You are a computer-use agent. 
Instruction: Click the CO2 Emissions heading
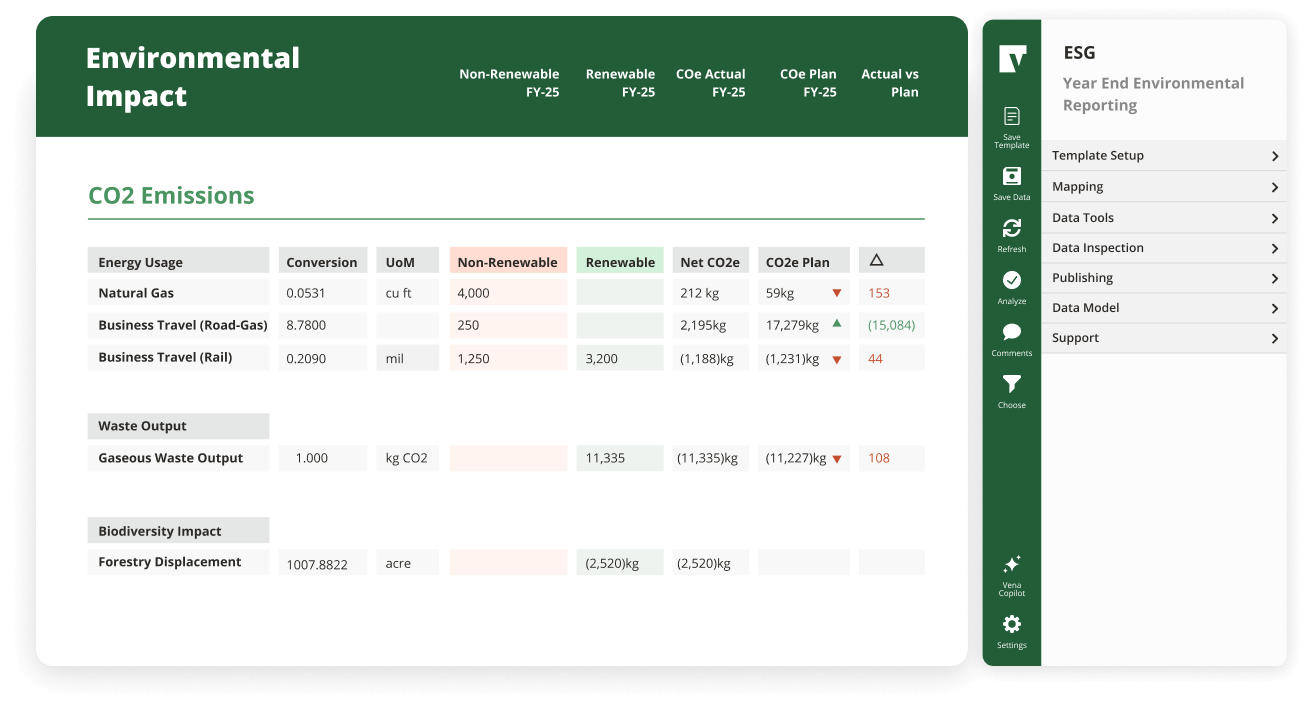(x=171, y=195)
